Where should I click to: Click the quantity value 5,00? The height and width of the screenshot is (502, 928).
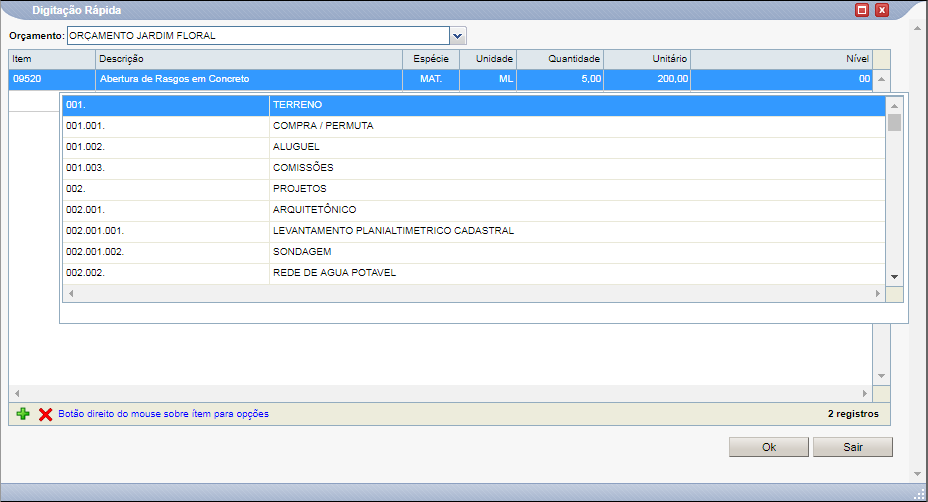(591, 79)
